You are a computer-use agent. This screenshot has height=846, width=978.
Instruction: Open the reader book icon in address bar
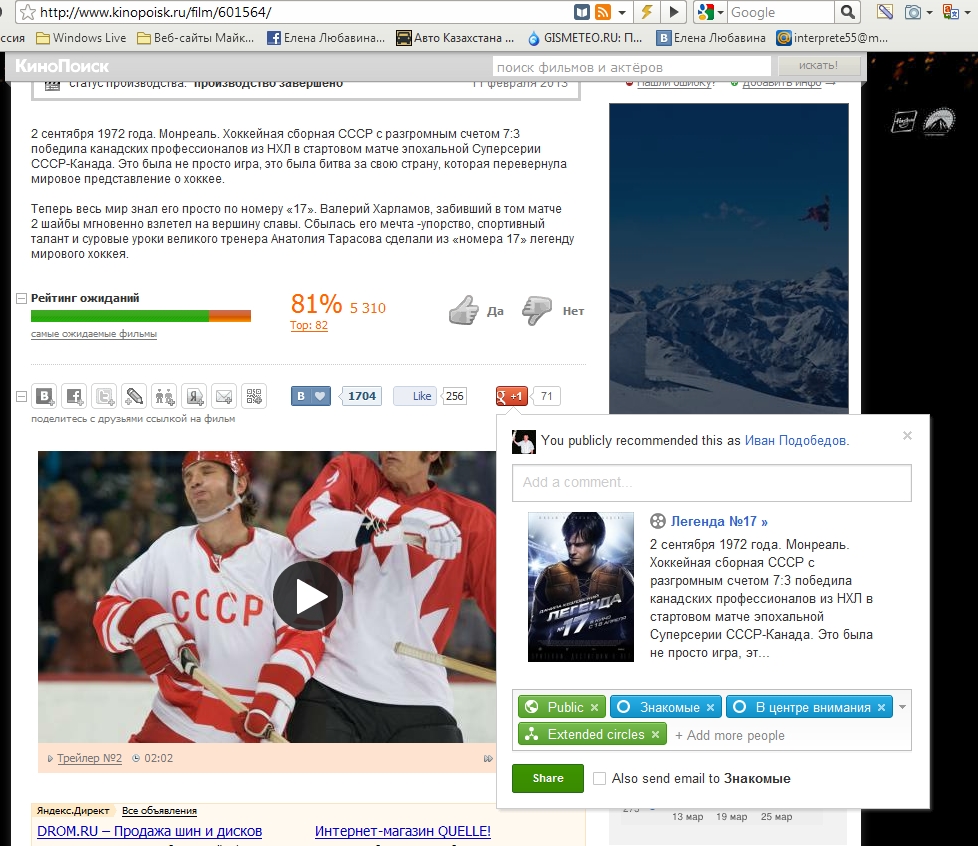coord(582,12)
